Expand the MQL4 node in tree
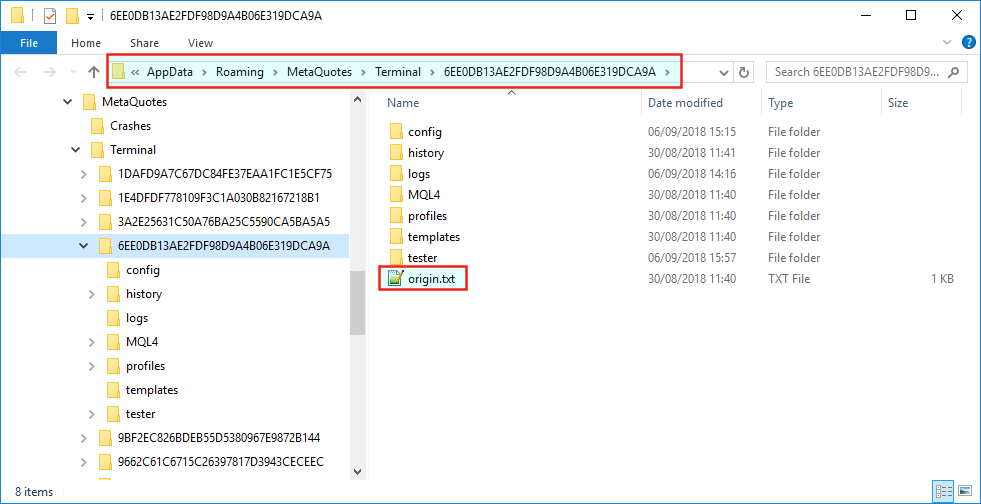Screen dimensions: 981x504 [92, 342]
